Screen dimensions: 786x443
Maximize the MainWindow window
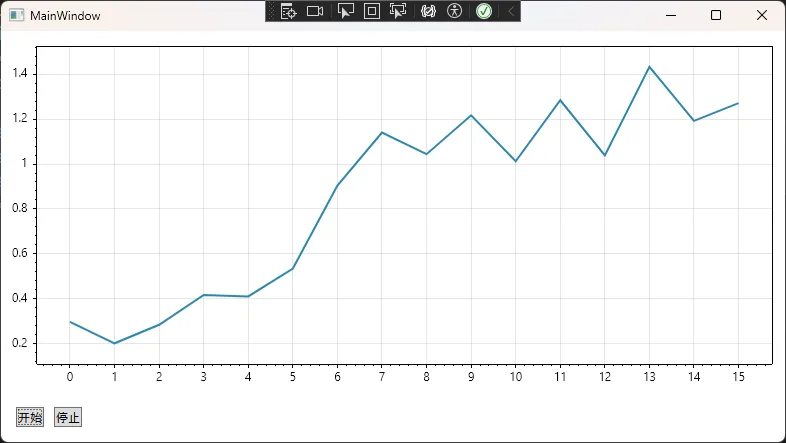(x=716, y=15)
